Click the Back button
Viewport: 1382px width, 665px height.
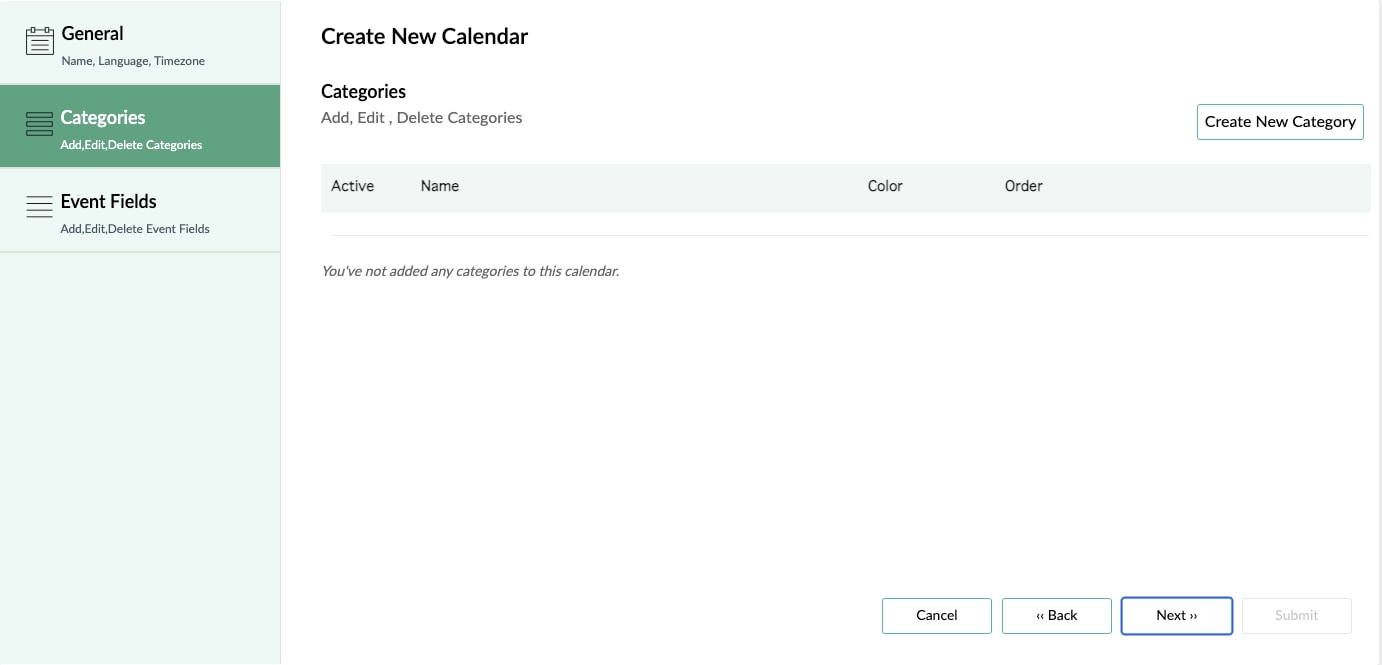pos(1057,615)
